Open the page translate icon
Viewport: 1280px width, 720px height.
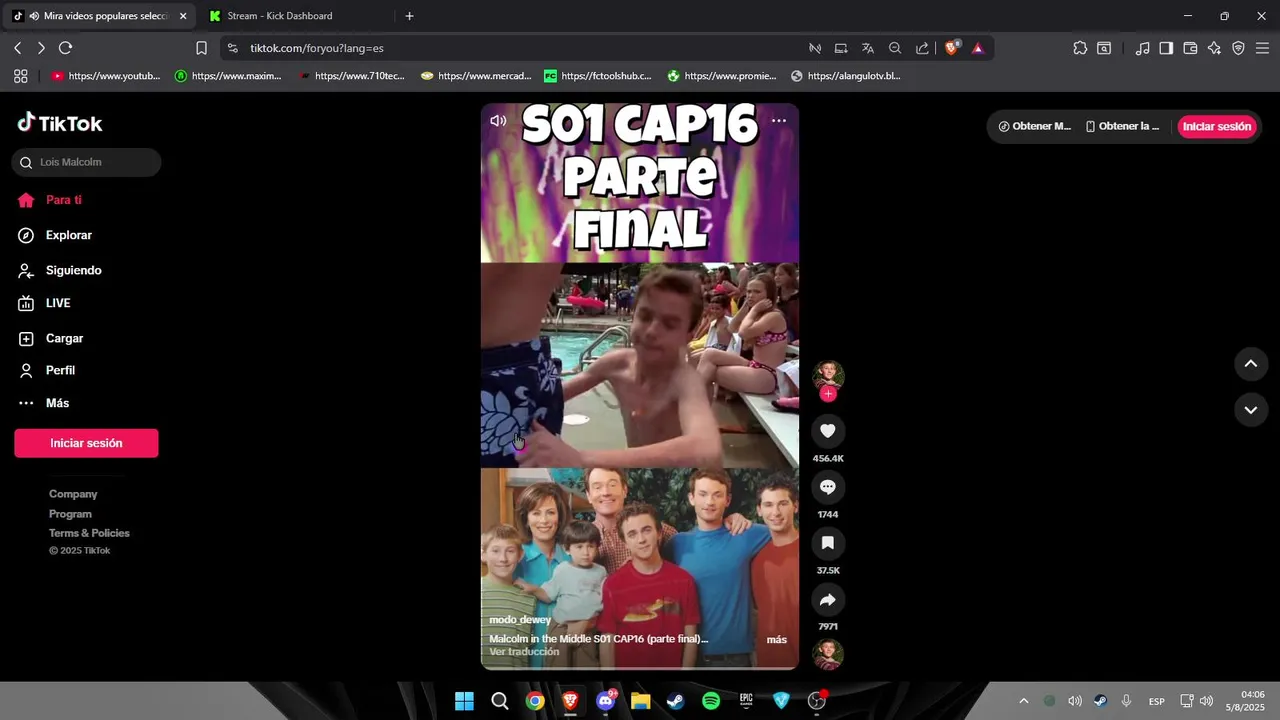point(868,48)
